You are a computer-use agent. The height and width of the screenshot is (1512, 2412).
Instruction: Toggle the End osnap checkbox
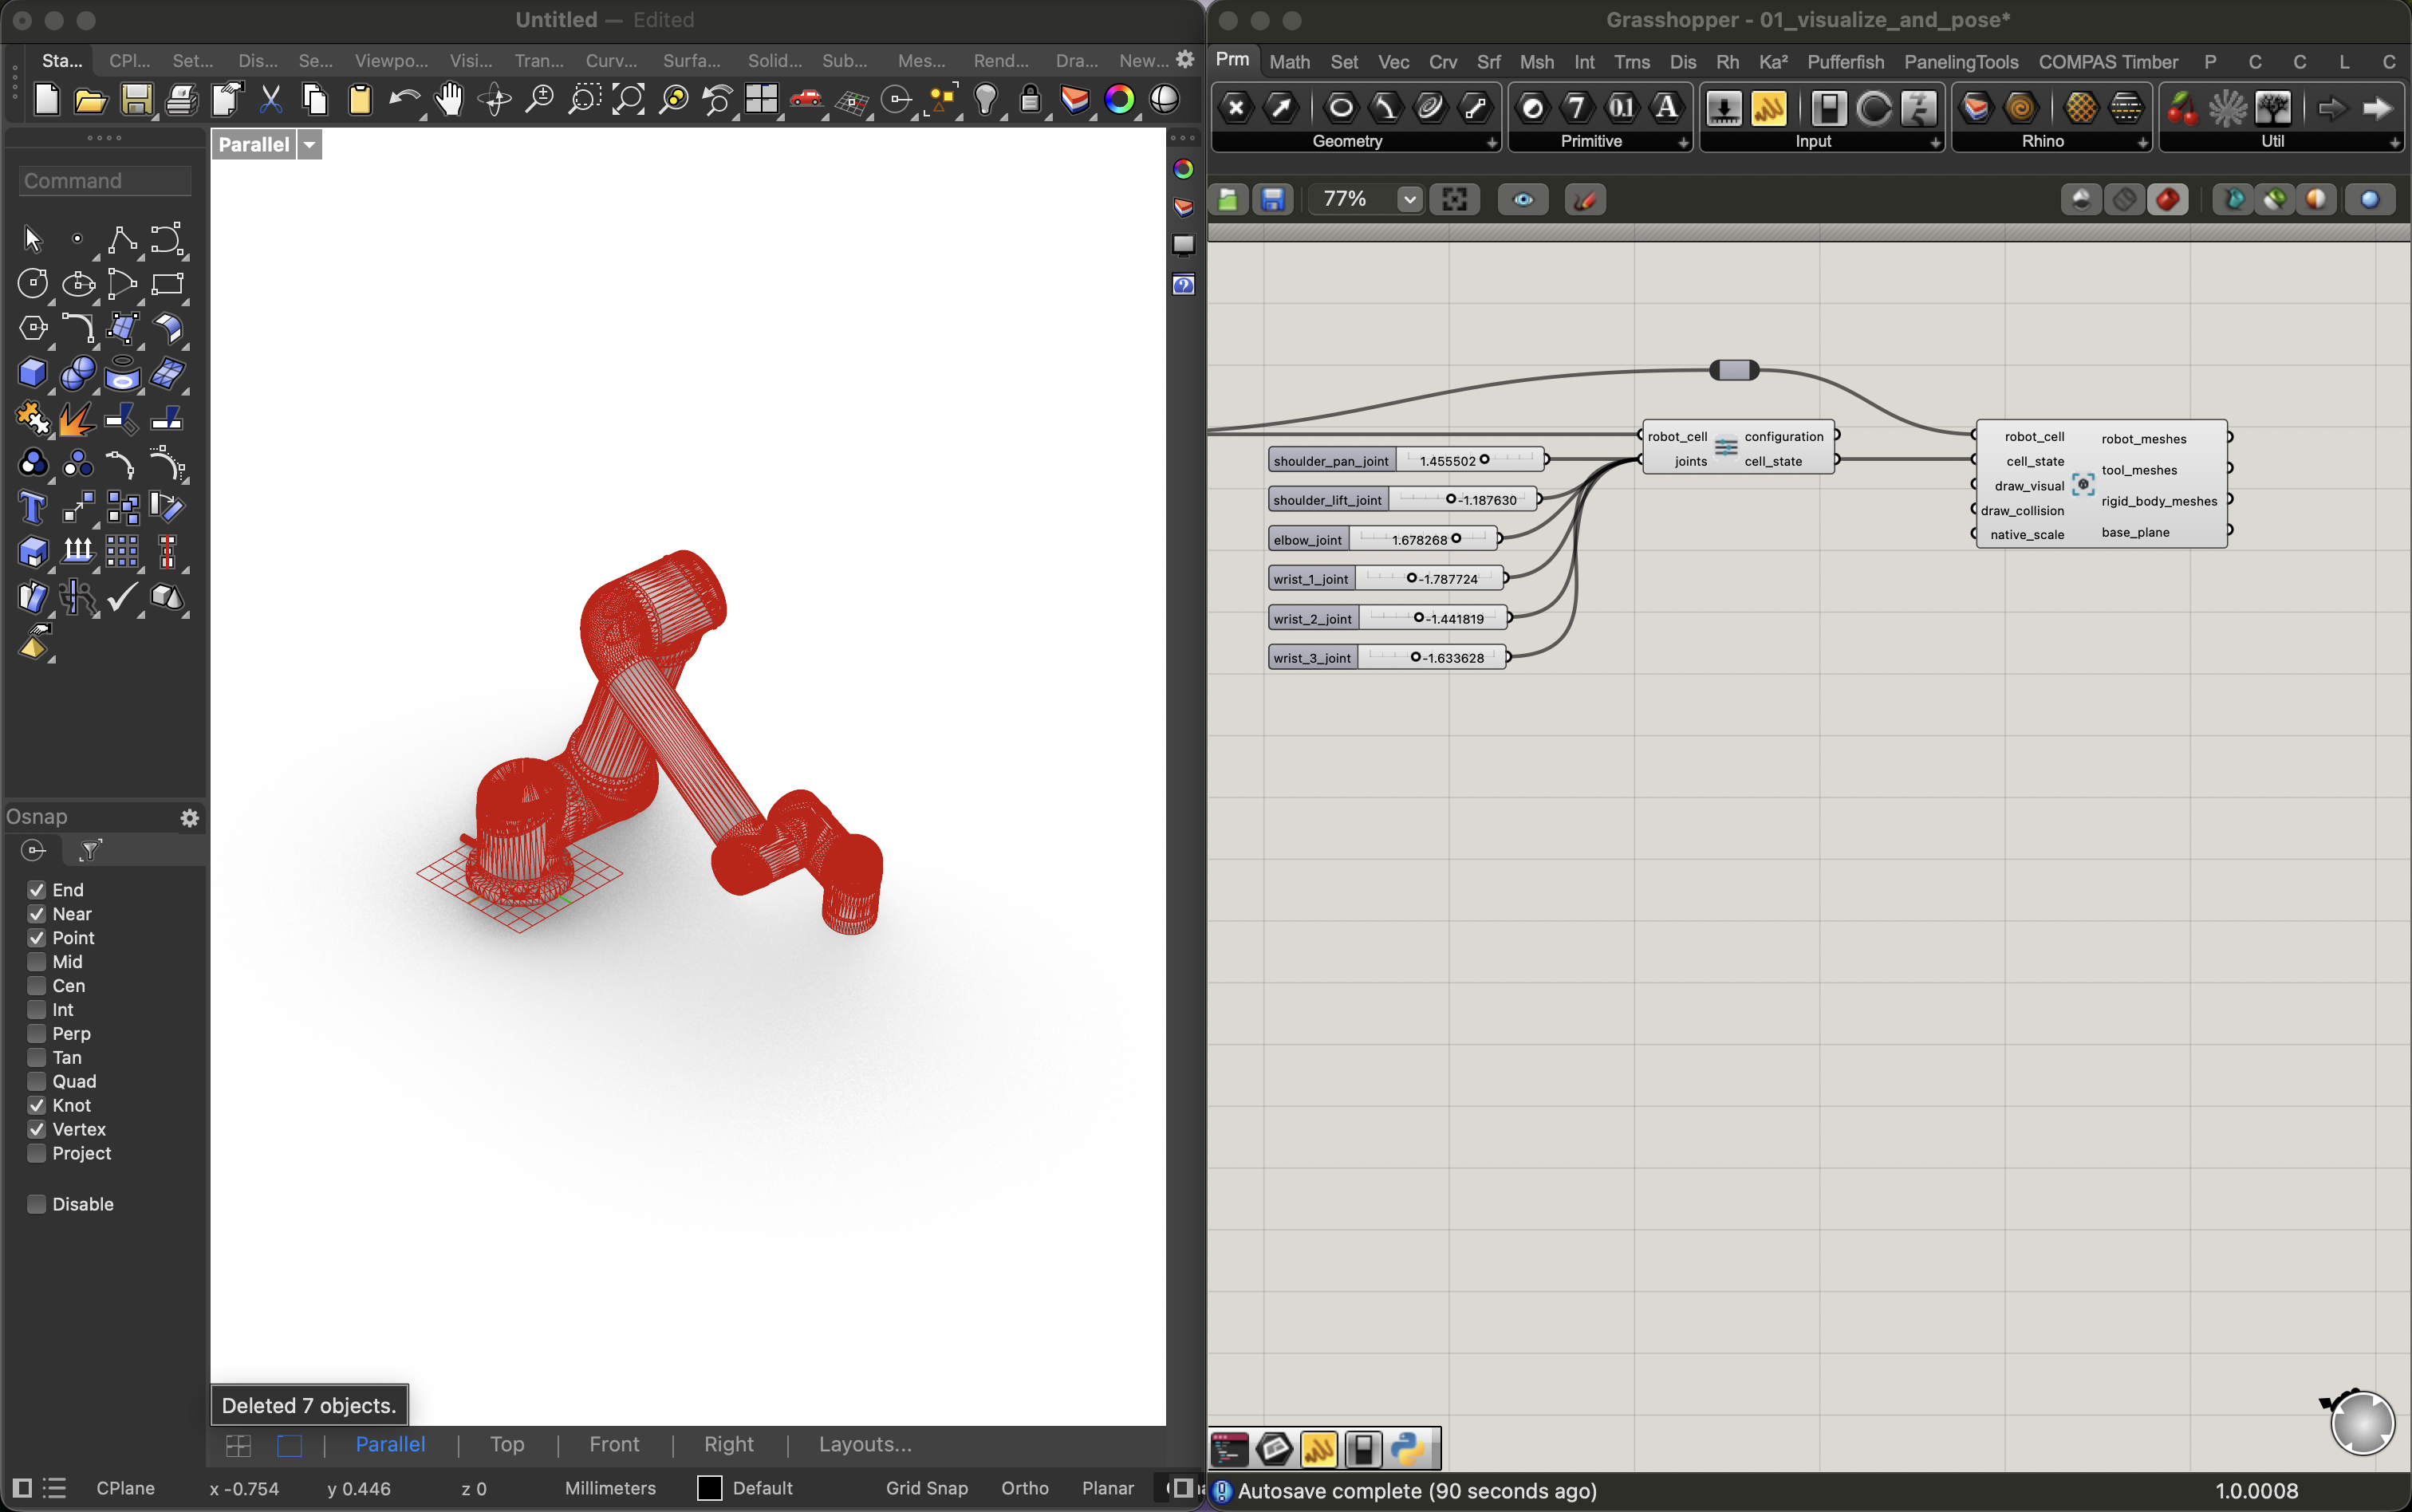(37, 889)
